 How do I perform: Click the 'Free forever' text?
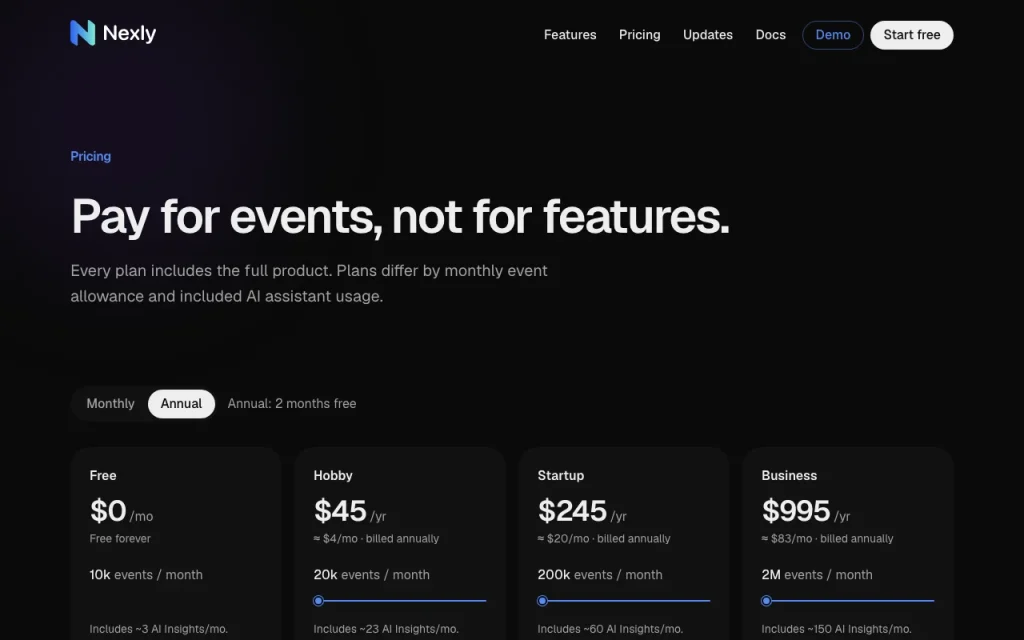click(x=120, y=539)
